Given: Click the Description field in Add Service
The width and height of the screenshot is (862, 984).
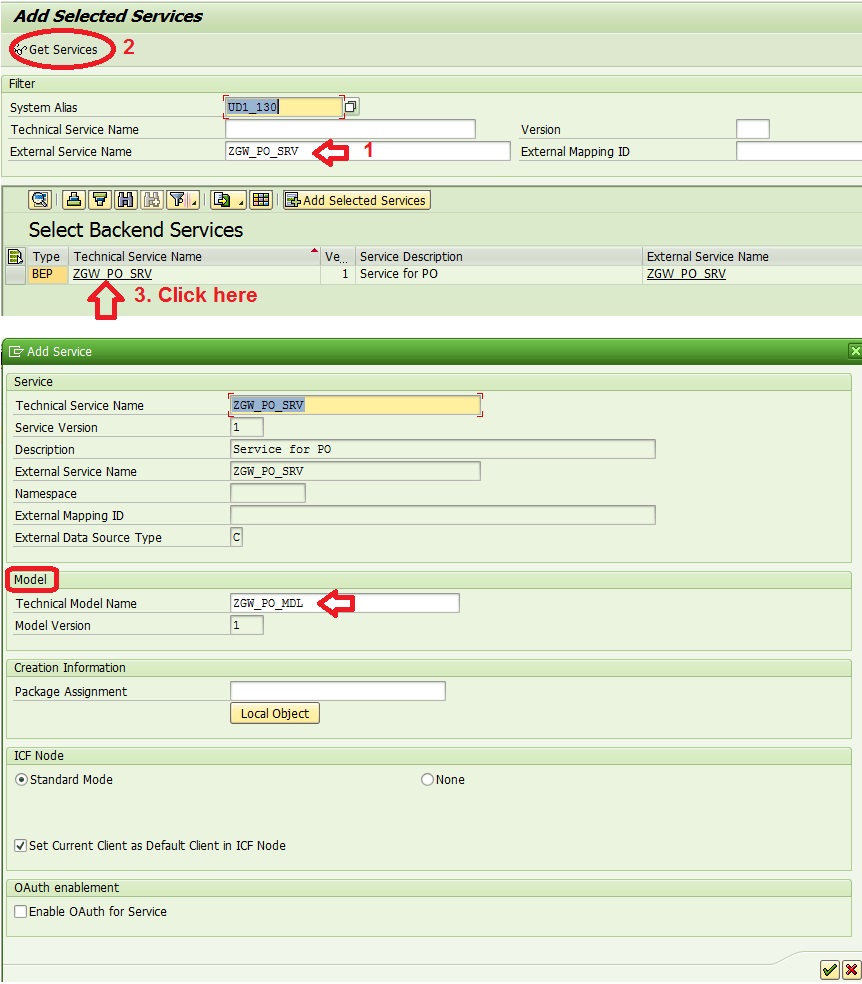Looking at the screenshot, I should click(x=443, y=449).
